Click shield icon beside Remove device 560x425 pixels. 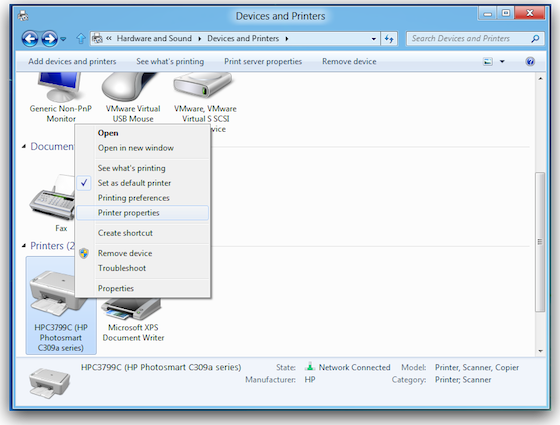84,253
